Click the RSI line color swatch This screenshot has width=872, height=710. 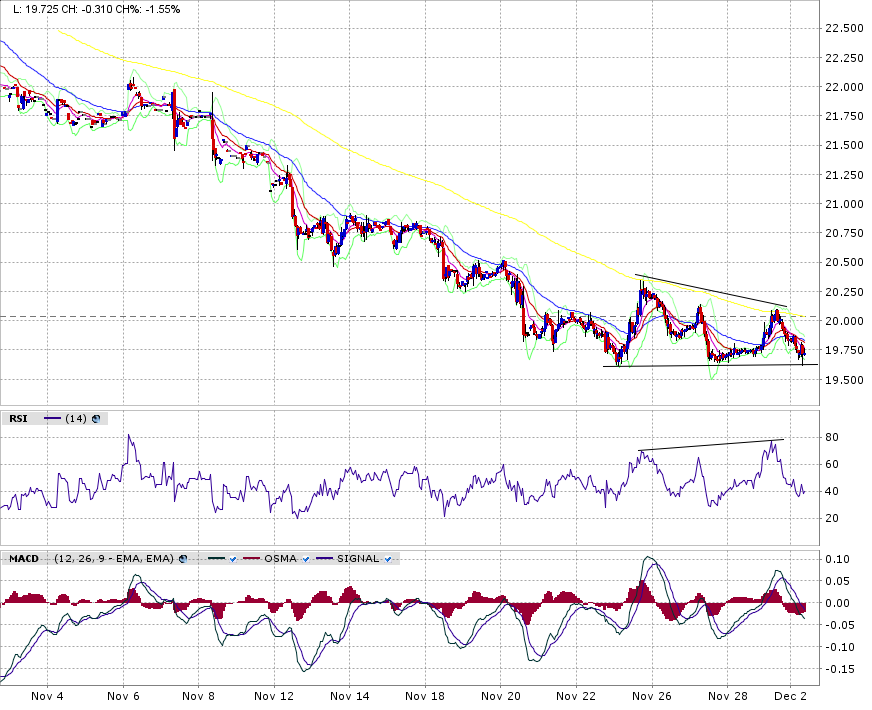[x=53, y=419]
